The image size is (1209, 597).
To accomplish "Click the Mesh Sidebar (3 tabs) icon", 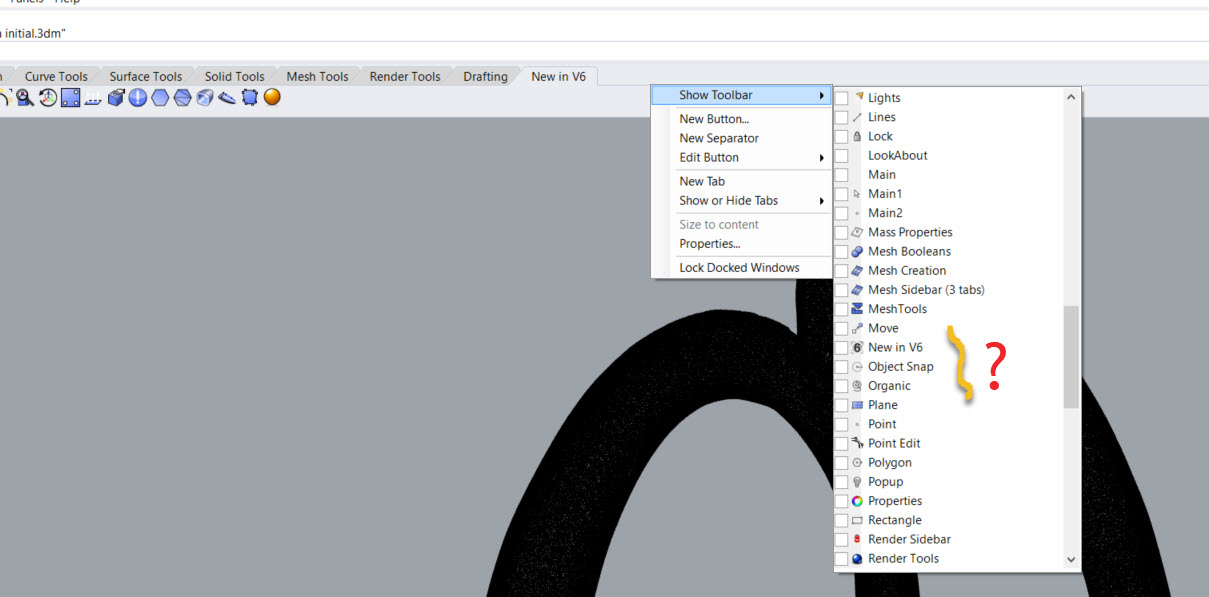I will click(857, 290).
